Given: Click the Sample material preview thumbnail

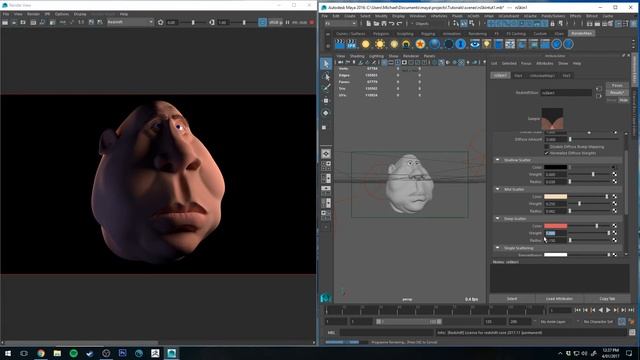Looking at the screenshot, I should (552, 119).
